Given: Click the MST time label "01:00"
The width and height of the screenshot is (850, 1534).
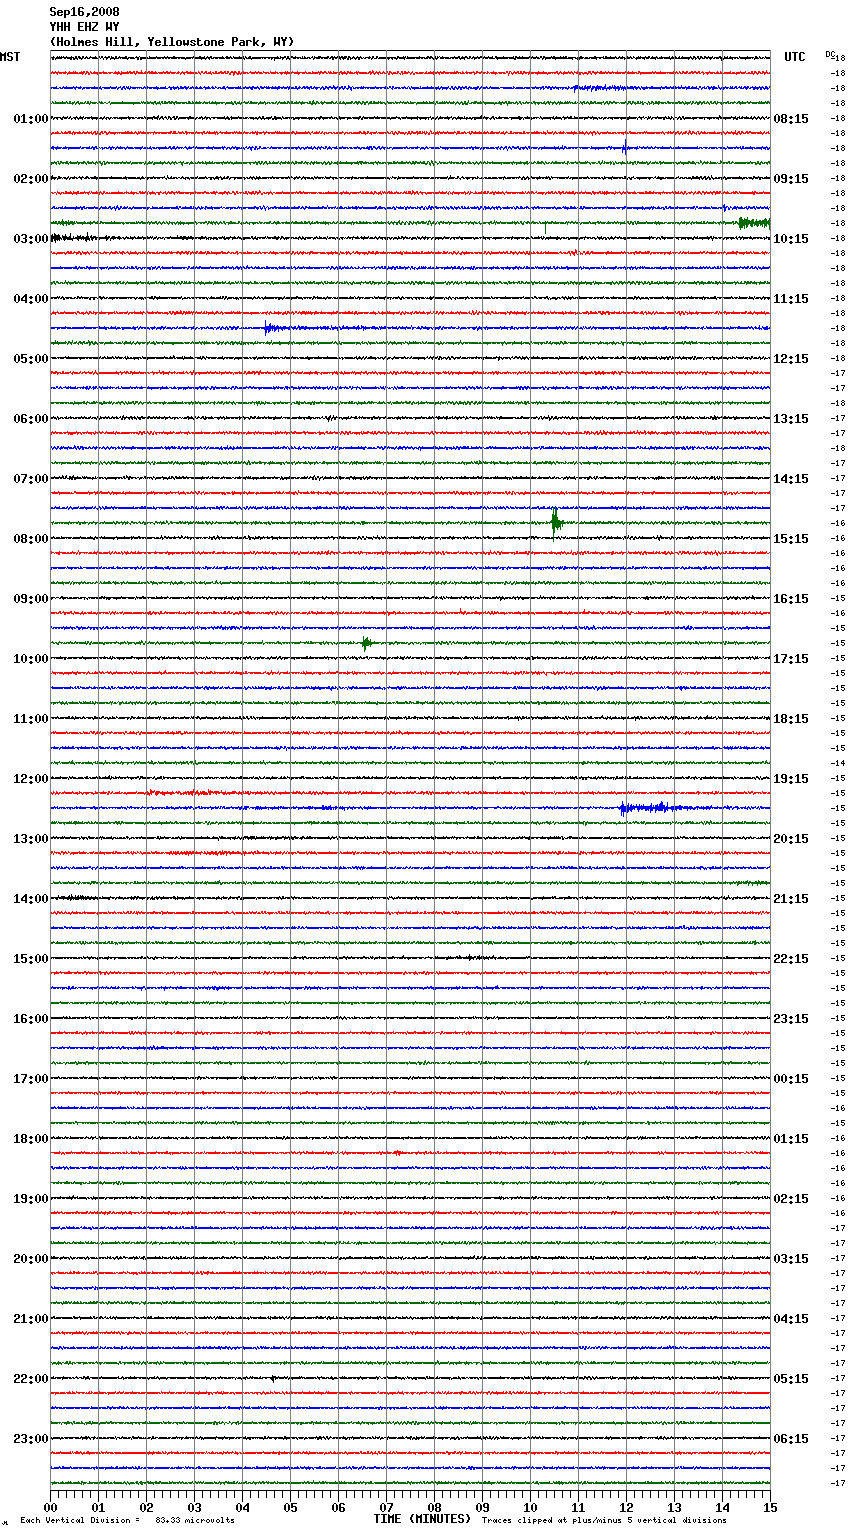Looking at the screenshot, I should pyautogui.click(x=31, y=119).
